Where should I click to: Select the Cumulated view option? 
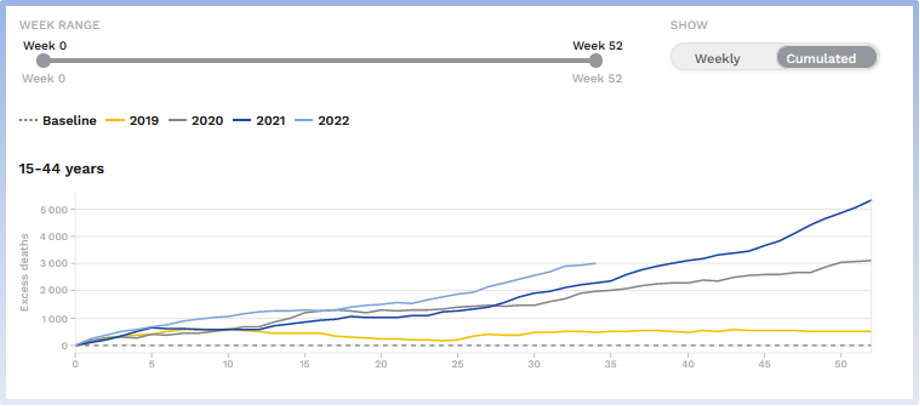point(820,58)
